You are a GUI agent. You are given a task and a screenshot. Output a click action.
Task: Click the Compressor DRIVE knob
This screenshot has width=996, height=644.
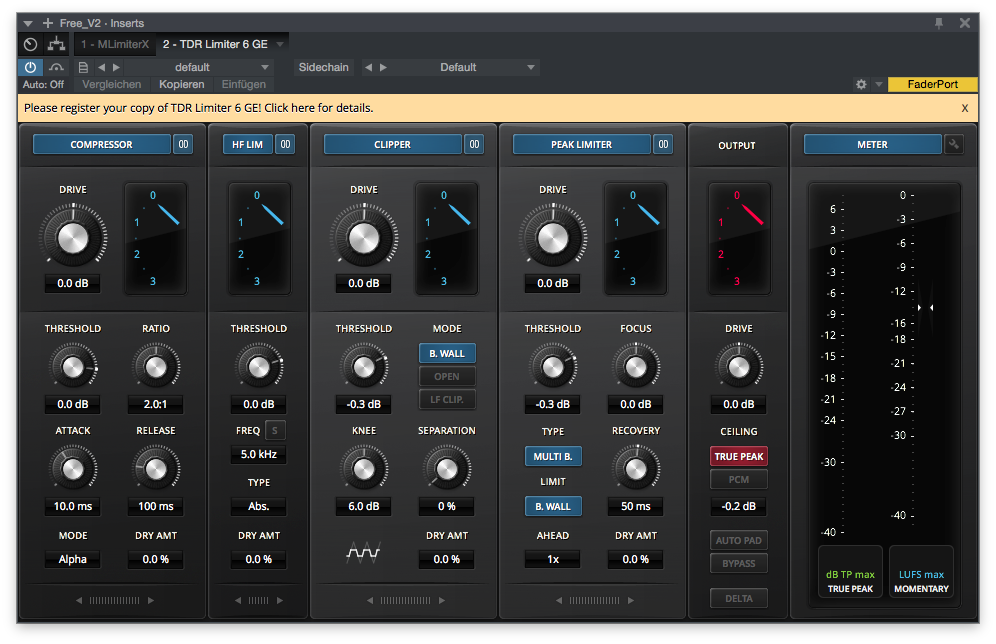(73, 238)
